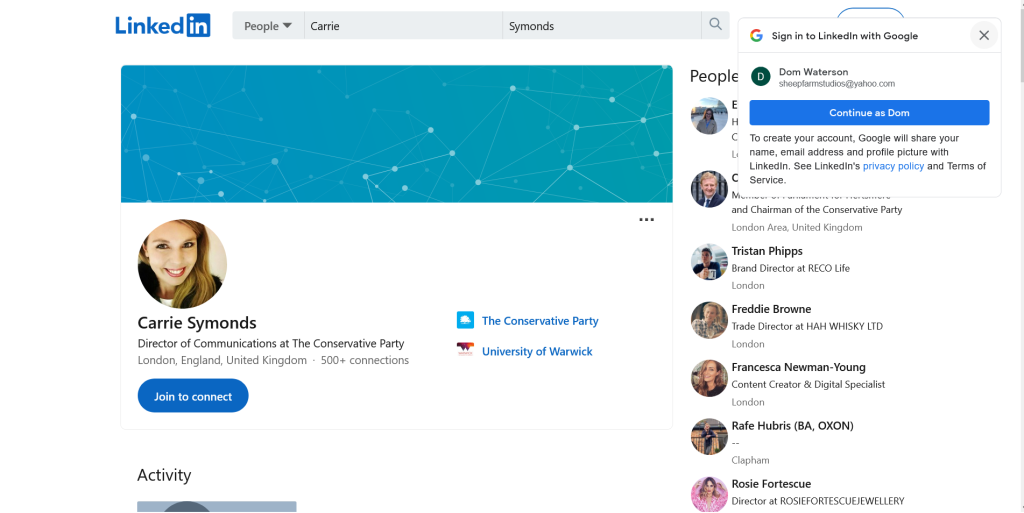Click Francesca Newman-Young avatar
The width and height of the screenshot is (1024, 513).
tap(709, 379)
